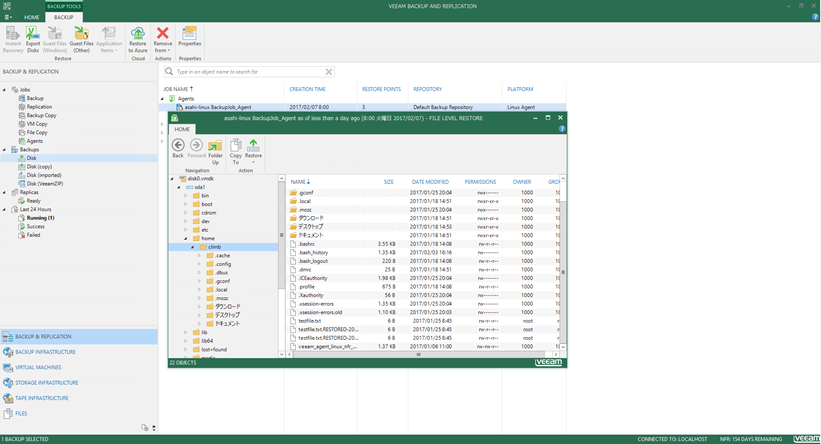Click Copy To action icon
This screenshot has height=444, width=821.
[x=236, y=152]
